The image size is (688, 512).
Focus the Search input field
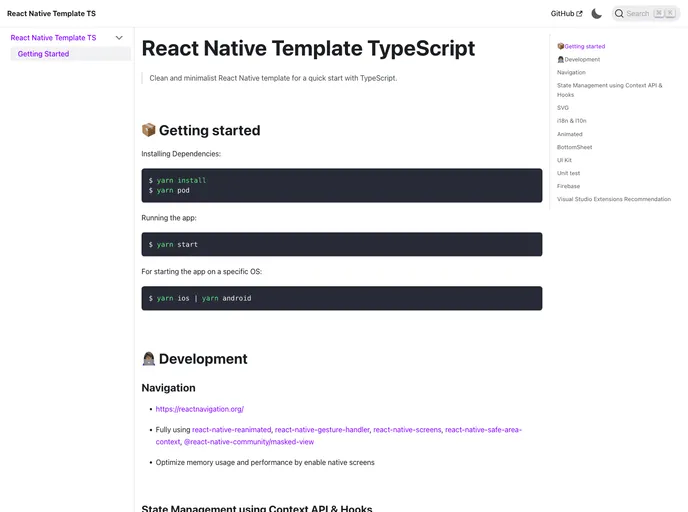point(645,14)
